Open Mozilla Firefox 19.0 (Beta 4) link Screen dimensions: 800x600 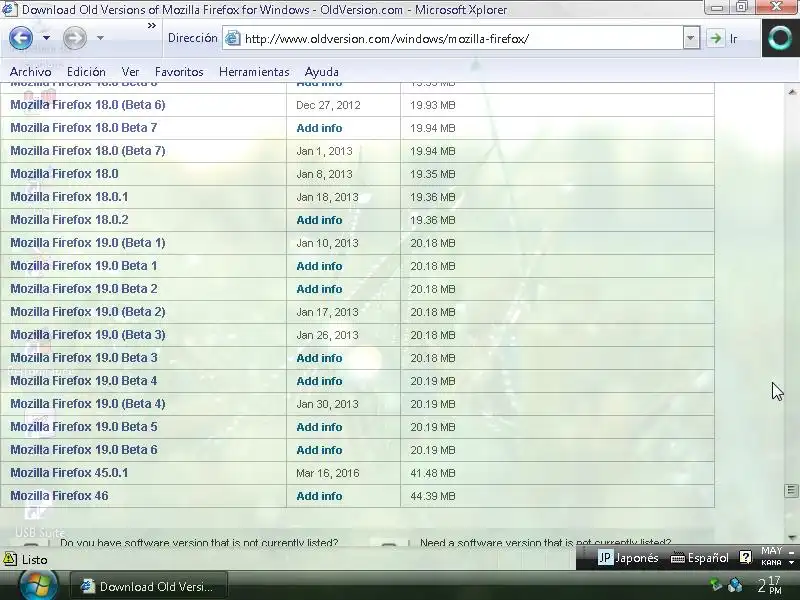point(88,404)
